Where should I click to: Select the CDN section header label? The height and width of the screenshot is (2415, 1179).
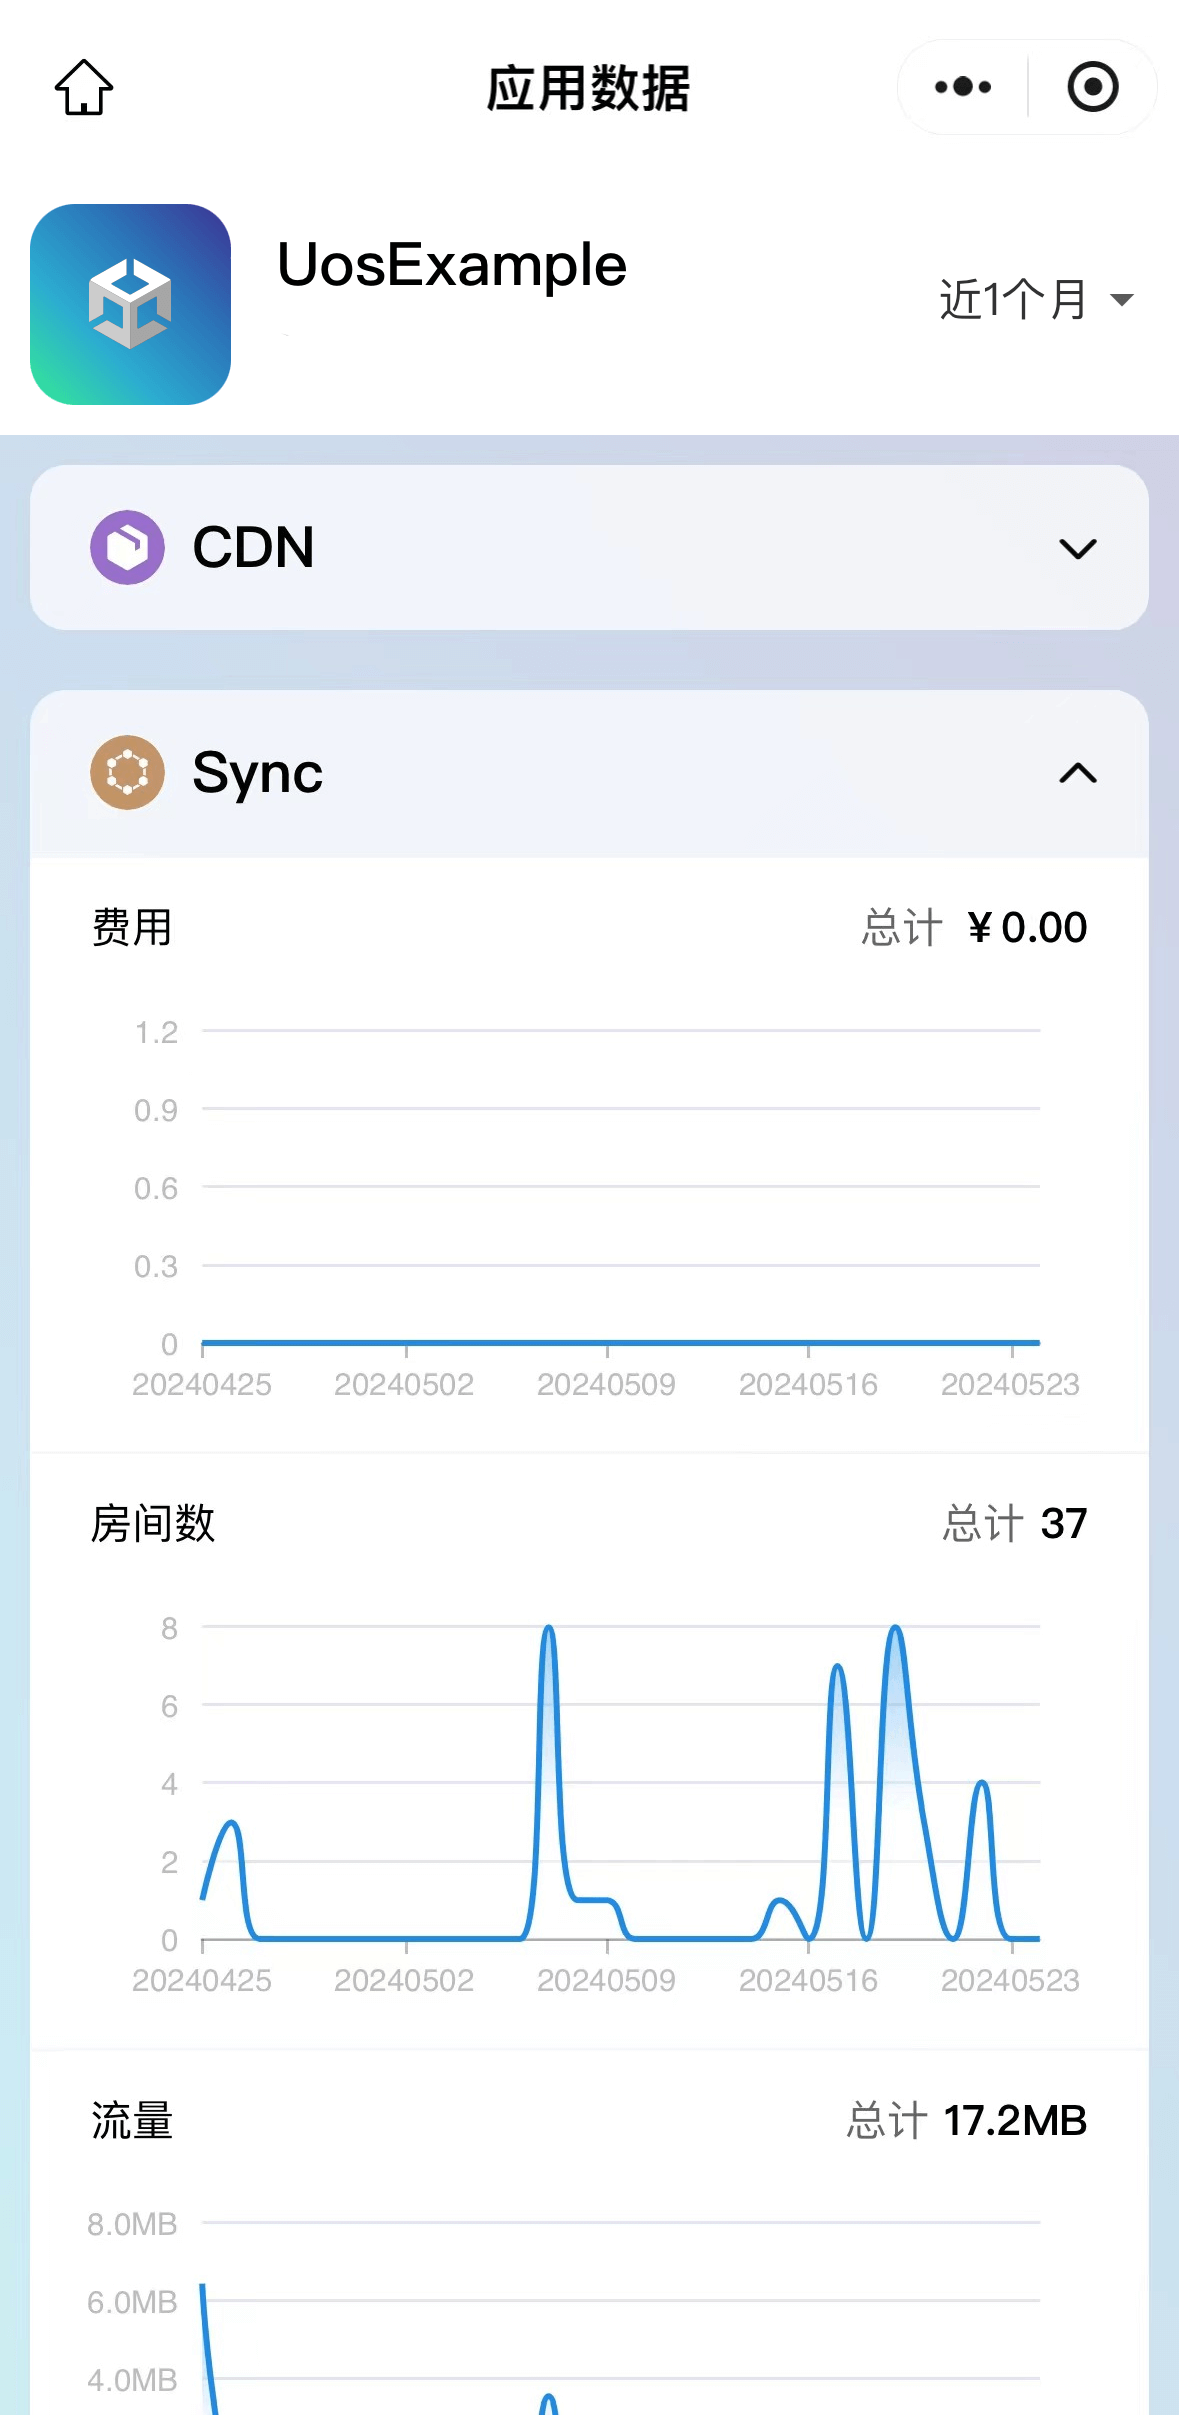click(253, 548)
